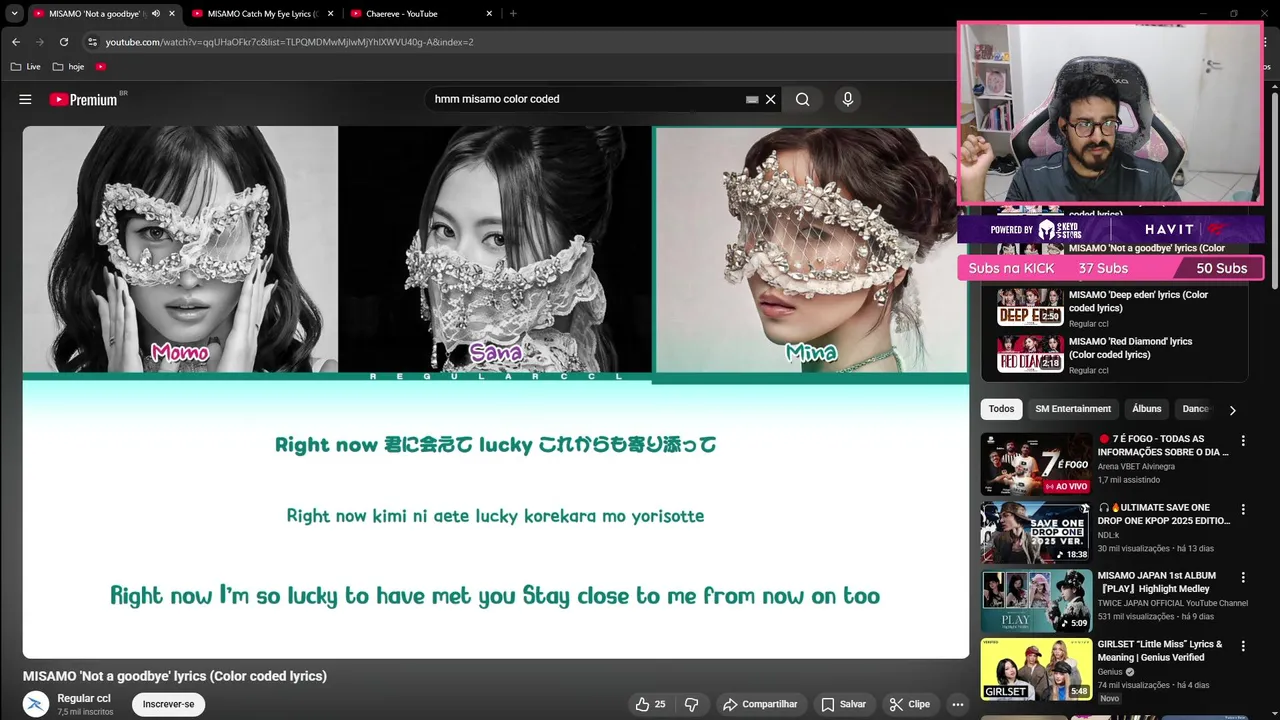This screenshot has height=720, width=1280.
Task: Save video with Salvar button
Action: click(843, 704)
